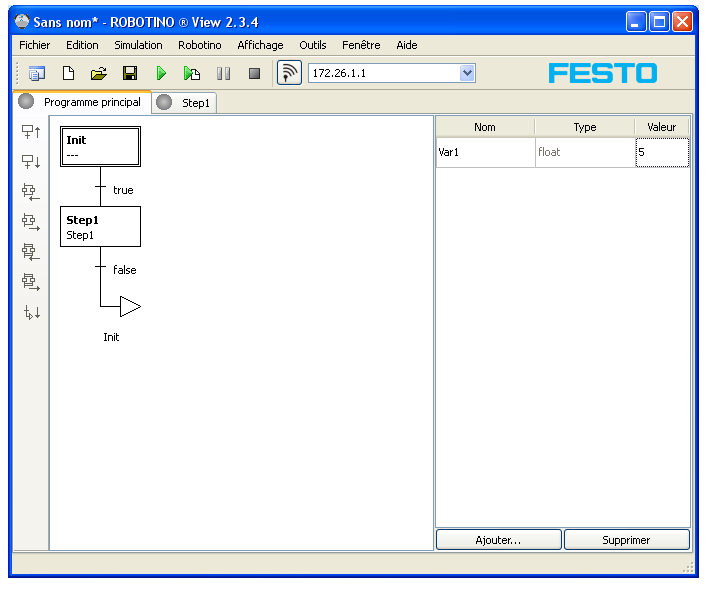Click the Supprimer button
The width and height of the screenshot is (708, 599).
click(x=627, y=540)
